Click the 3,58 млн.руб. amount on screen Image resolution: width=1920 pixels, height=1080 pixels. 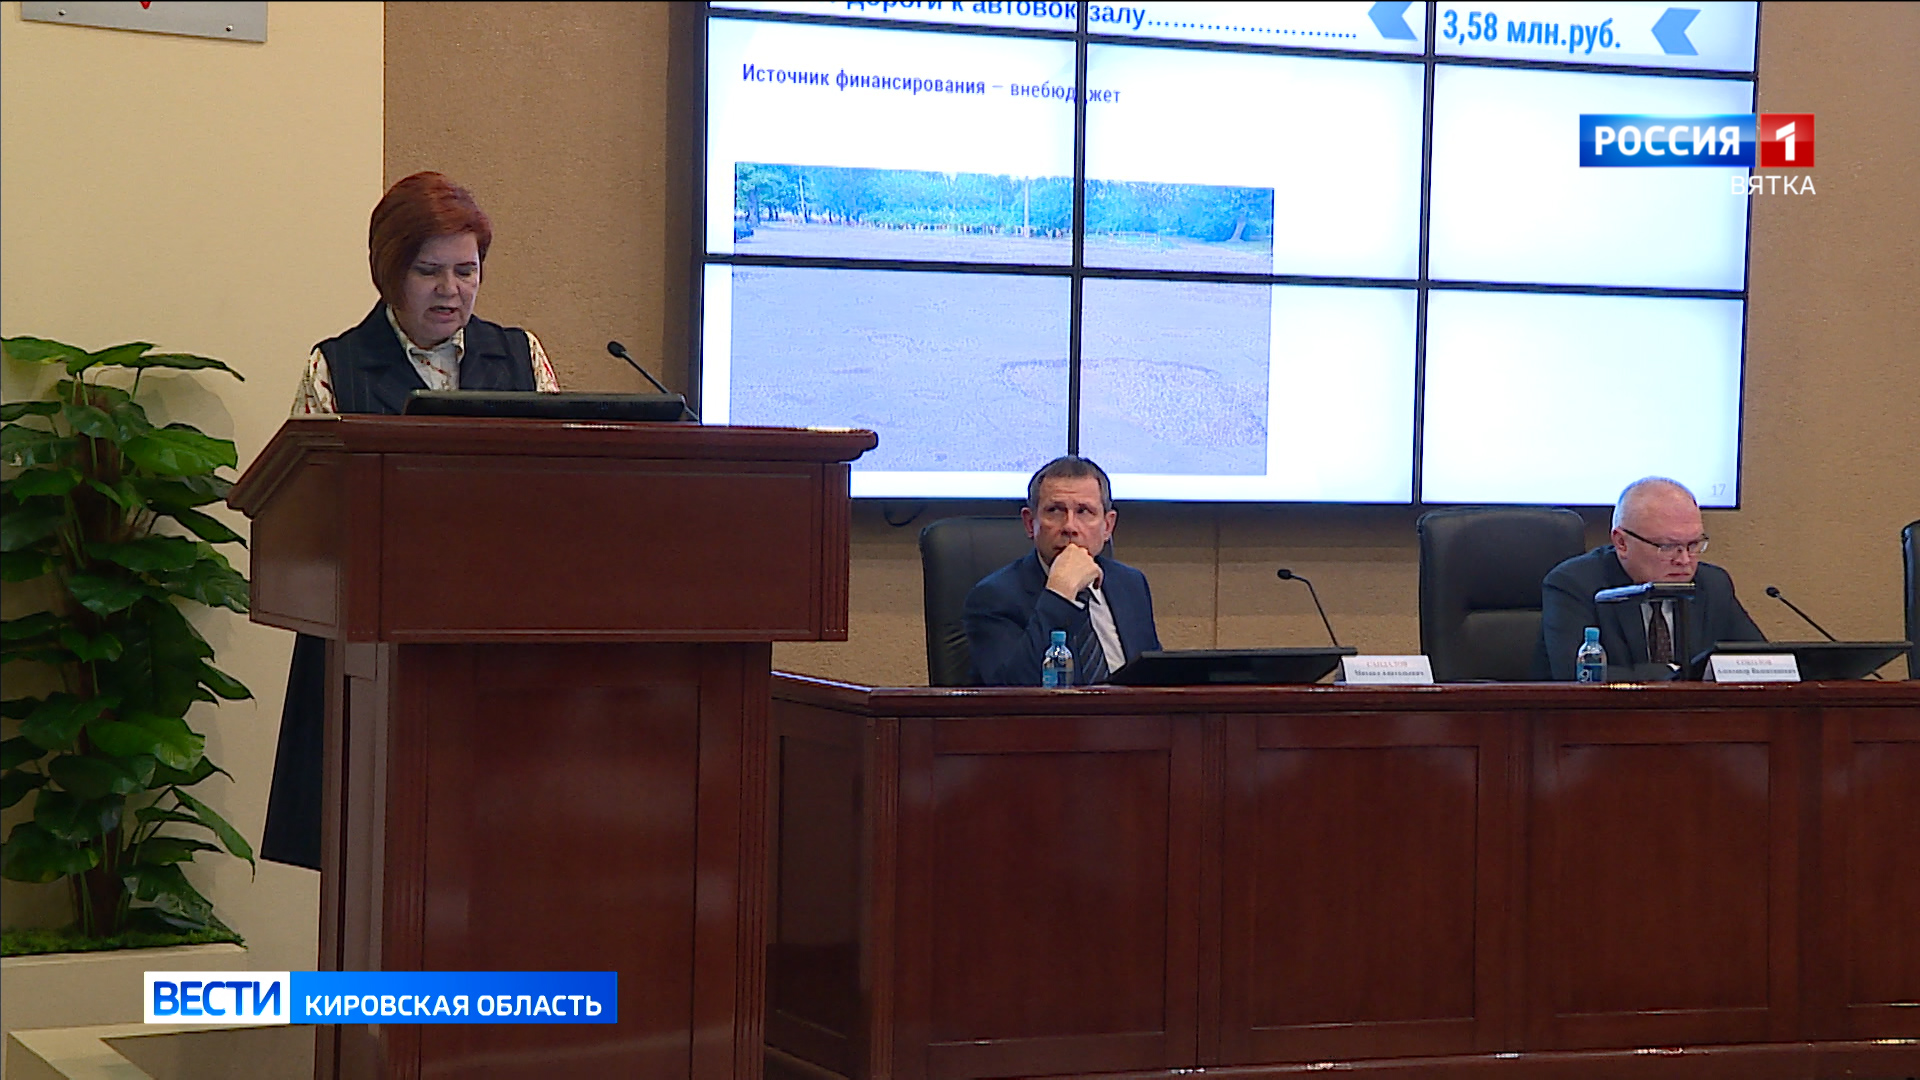(1530, 30)
